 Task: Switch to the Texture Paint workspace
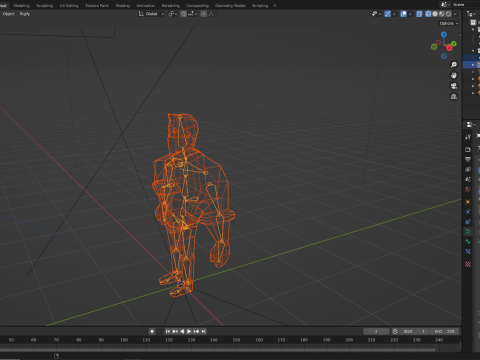97,5
